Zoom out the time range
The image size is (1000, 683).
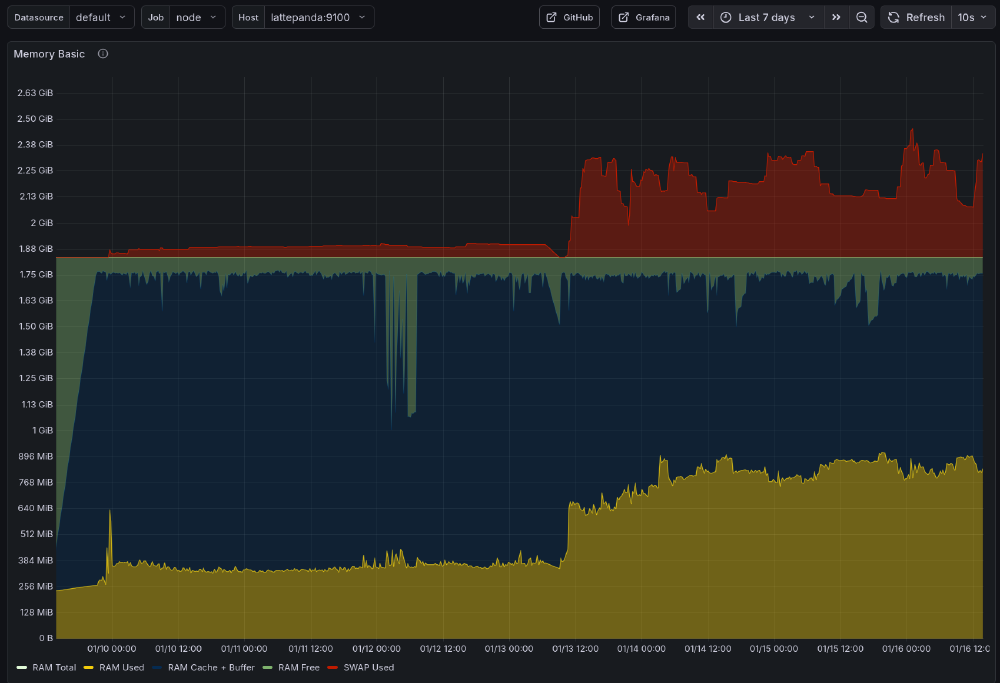click(862, 17)
